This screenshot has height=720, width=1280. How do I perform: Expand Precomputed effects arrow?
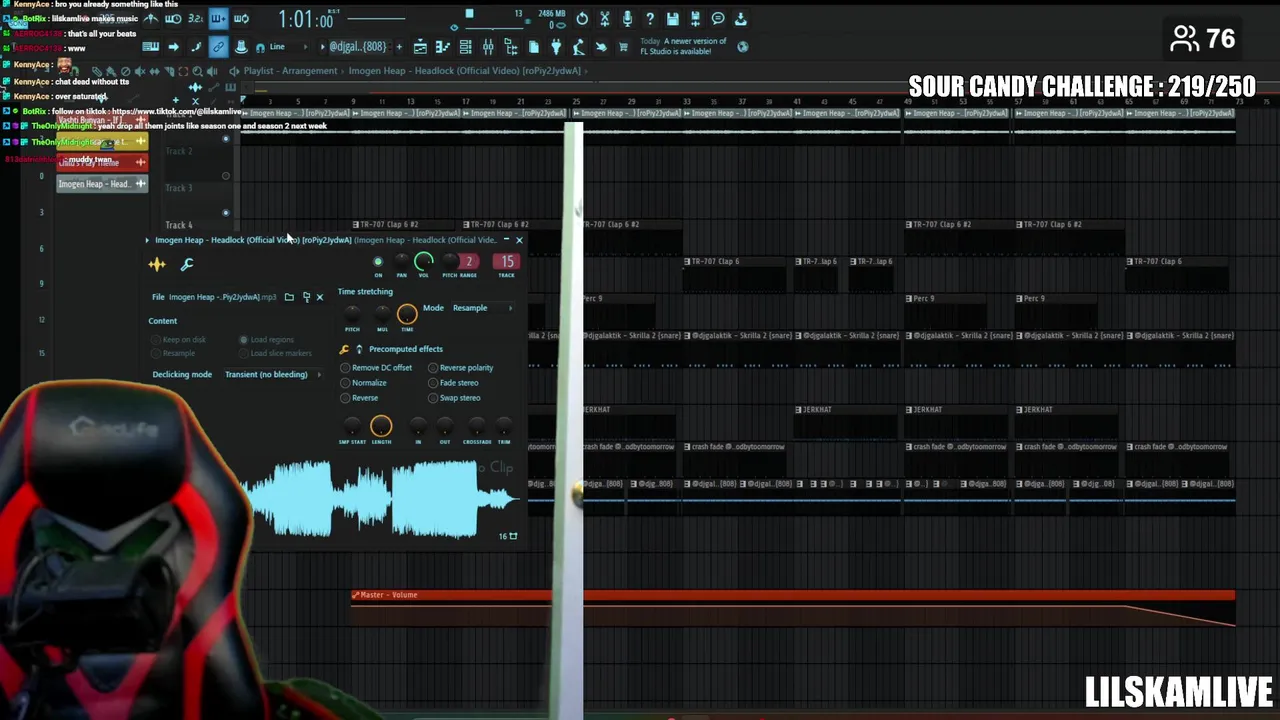coord(359,349)
